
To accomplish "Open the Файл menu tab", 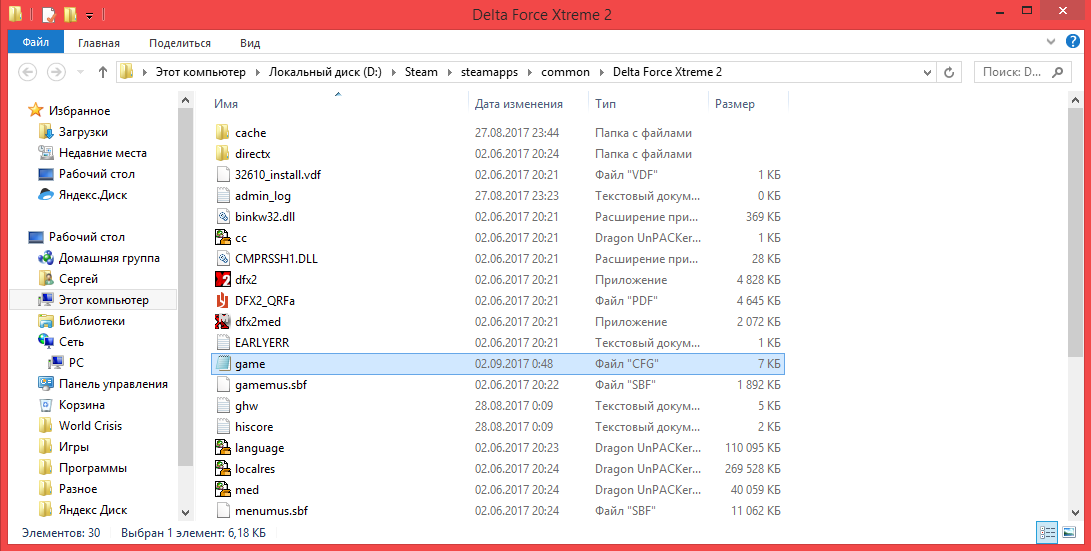I will (x=35, y=42).
